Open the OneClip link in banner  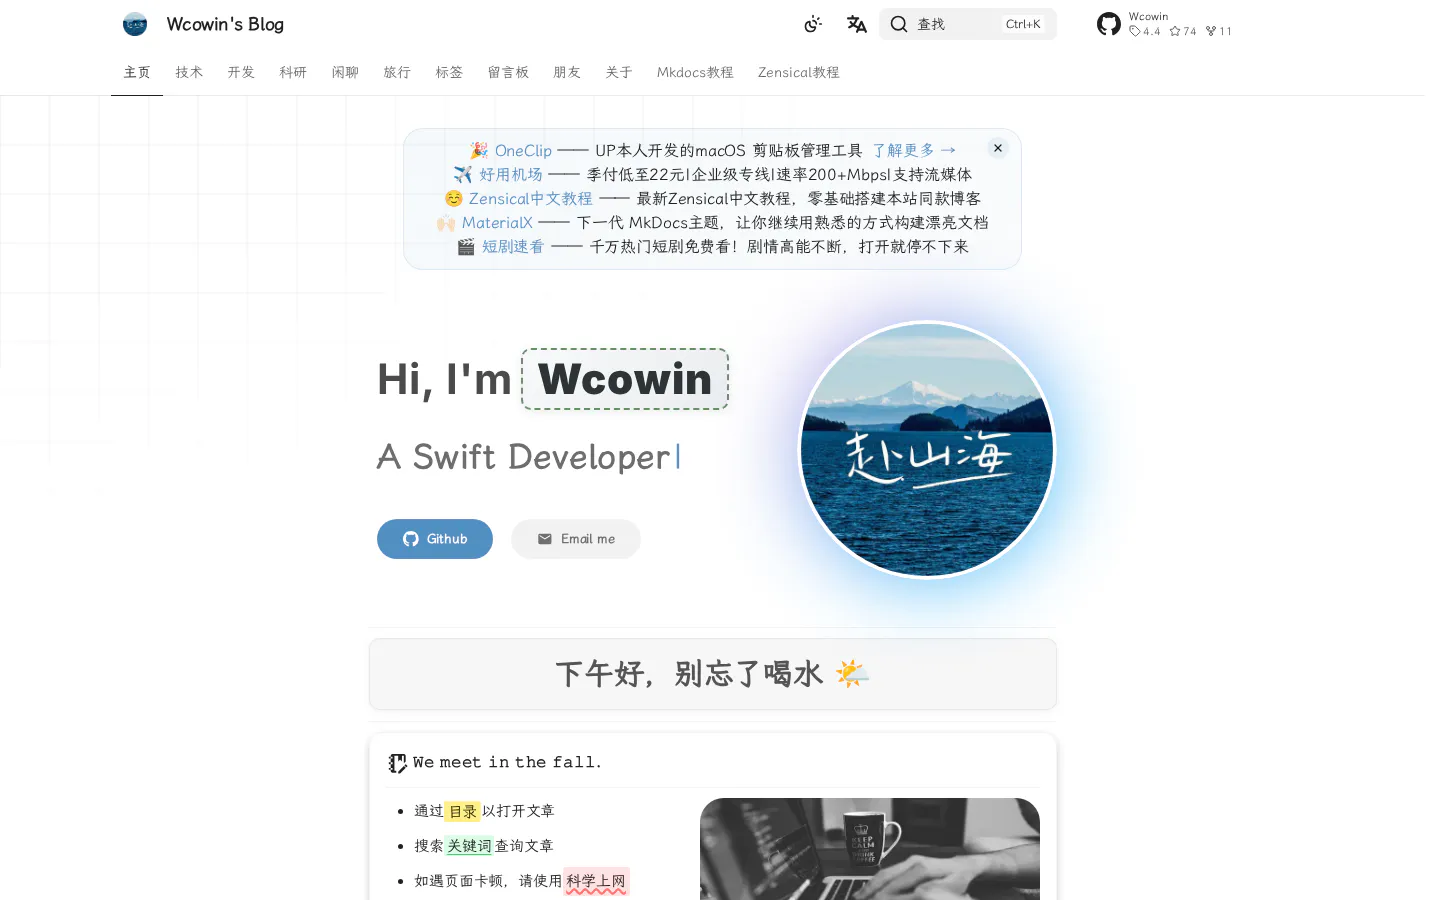[x=523, y=150]
